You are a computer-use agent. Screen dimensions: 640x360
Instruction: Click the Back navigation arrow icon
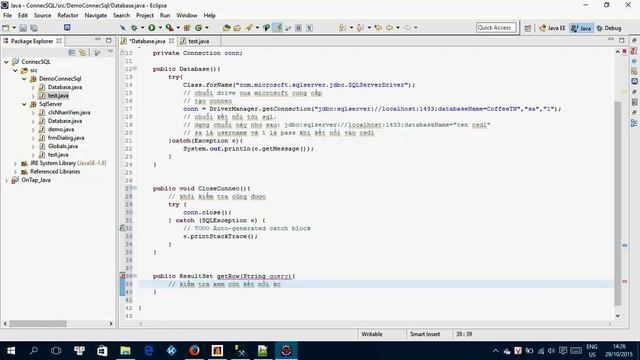389,28
